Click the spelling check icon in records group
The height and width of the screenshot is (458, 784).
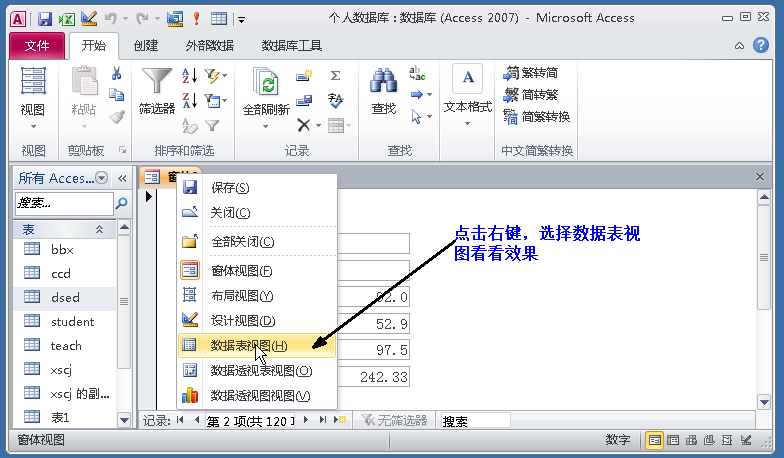[x=336, y=100]
